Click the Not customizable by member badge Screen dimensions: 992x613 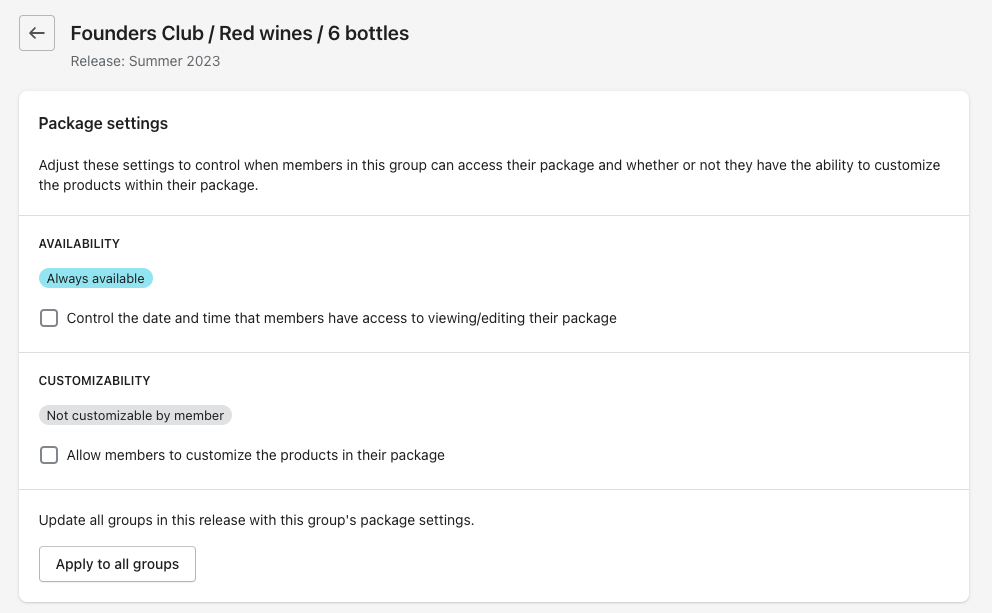click(x=135, y=415)
